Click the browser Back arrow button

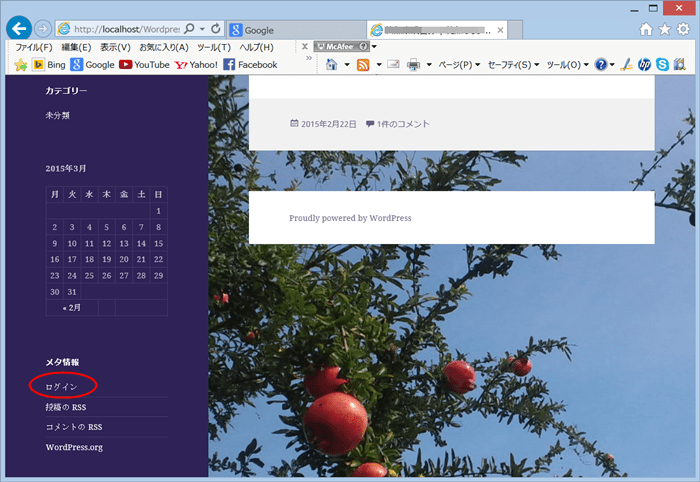[x=17, y=29]
